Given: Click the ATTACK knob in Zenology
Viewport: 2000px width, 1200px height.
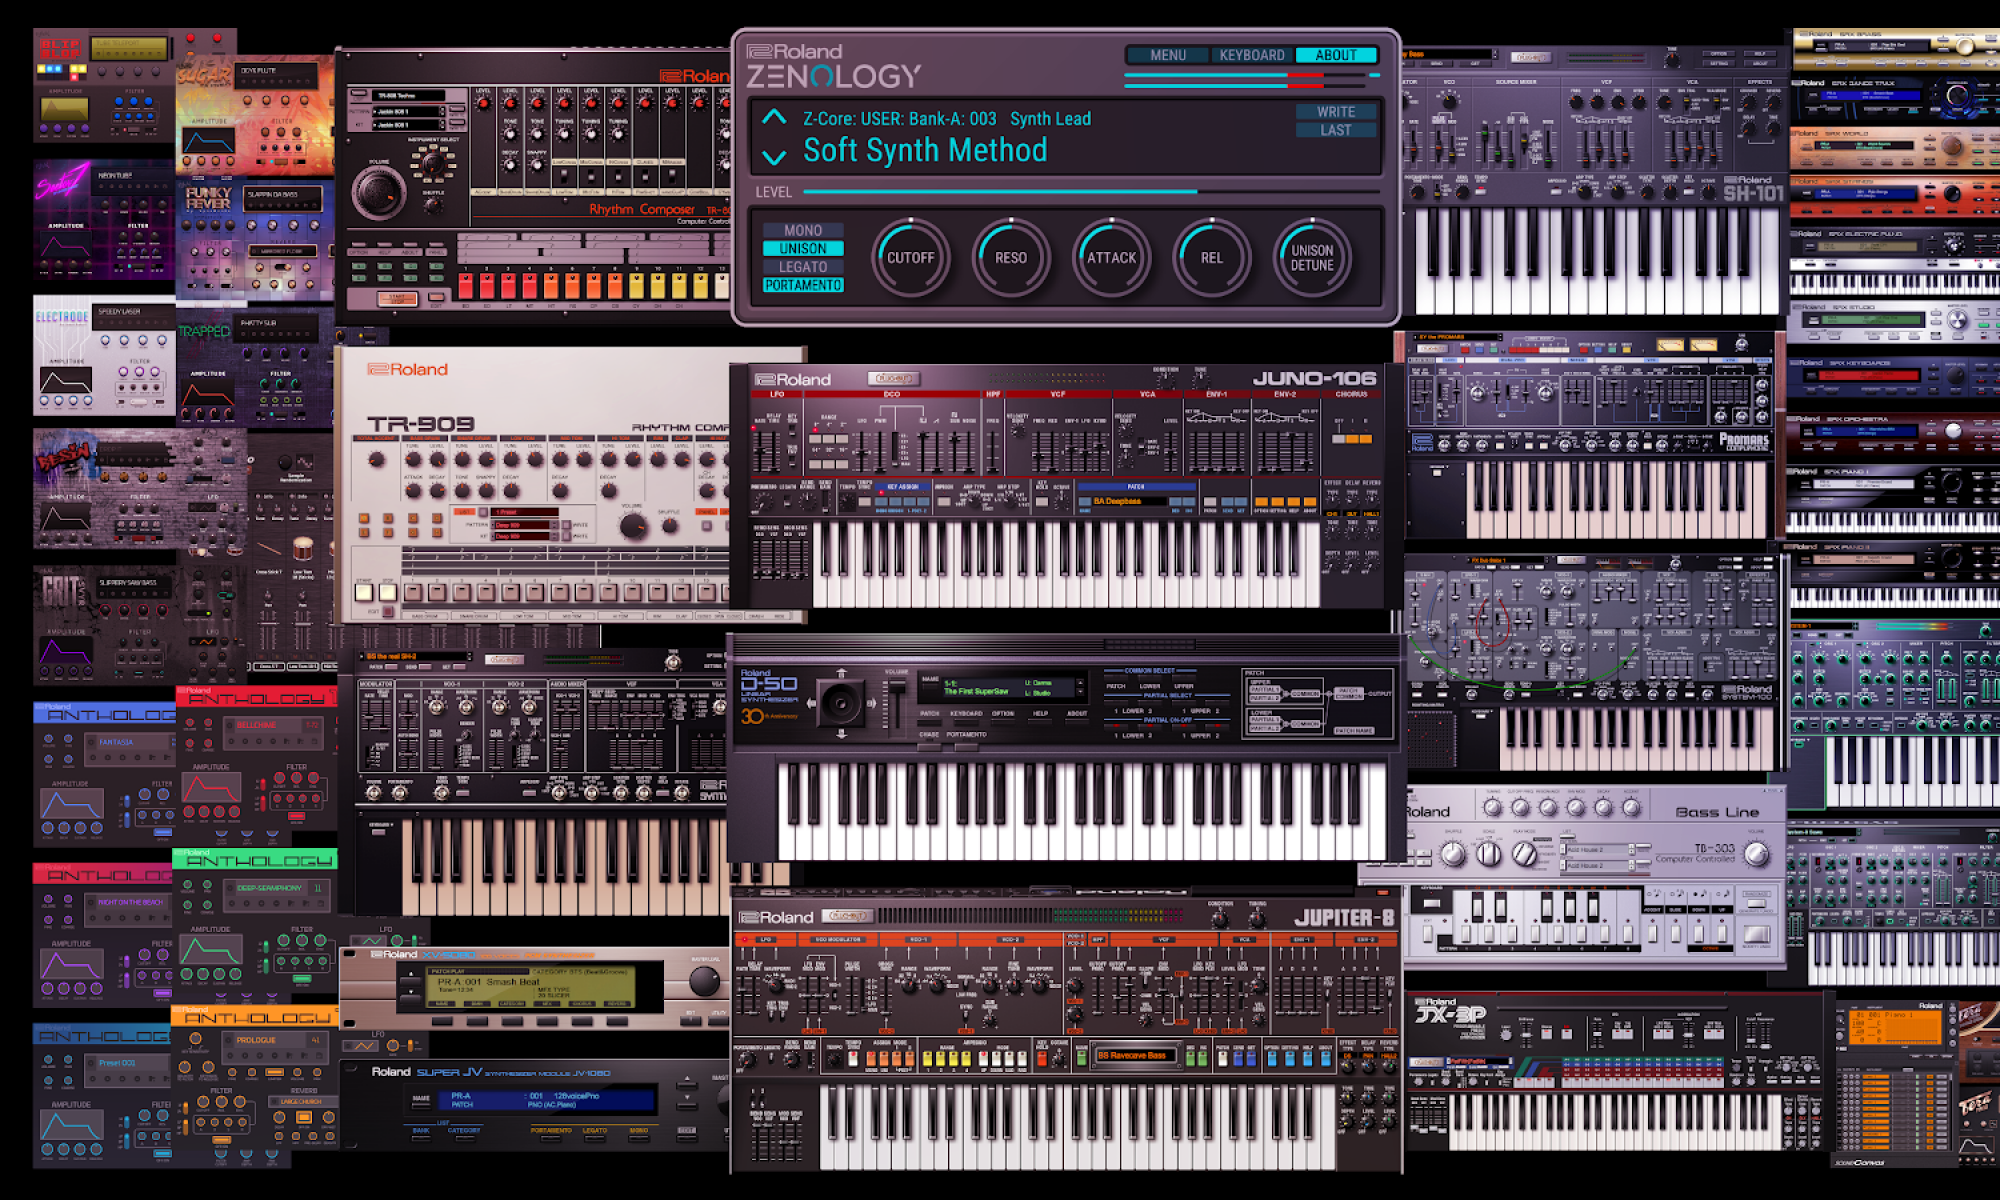Looking at the screenshot, I should 1111,258.
